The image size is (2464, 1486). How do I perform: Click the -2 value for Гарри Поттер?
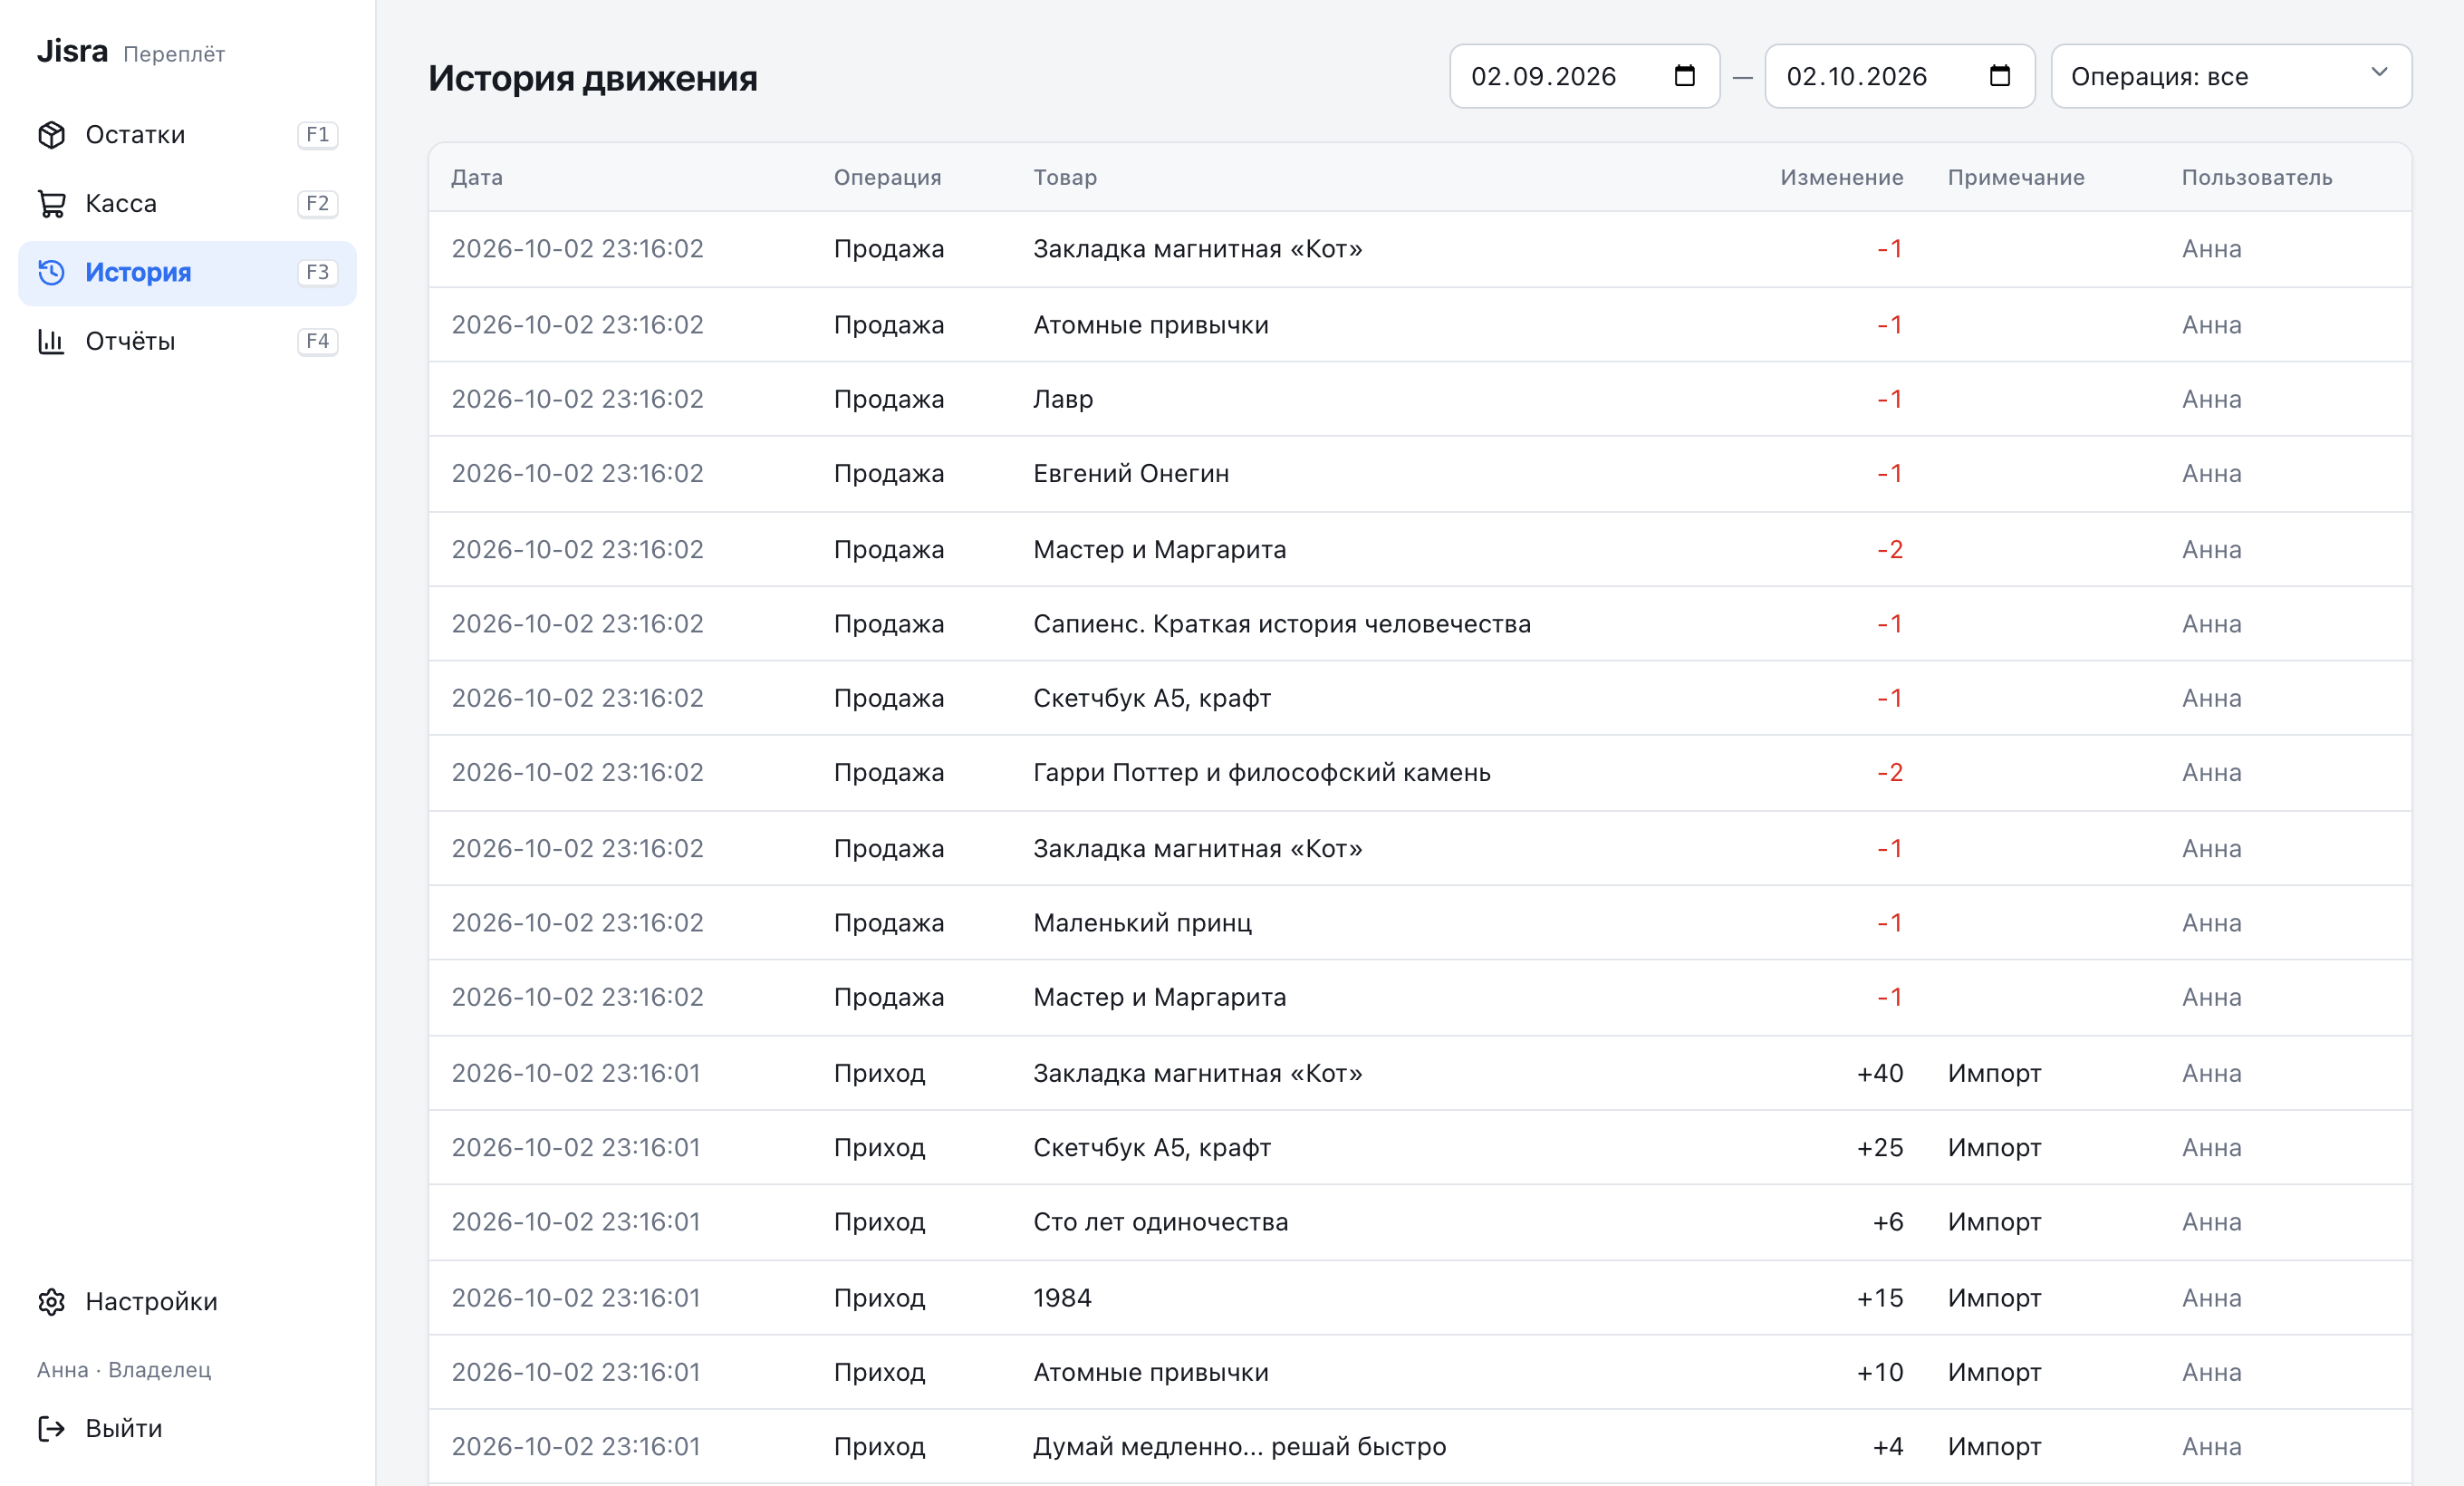1889,773
